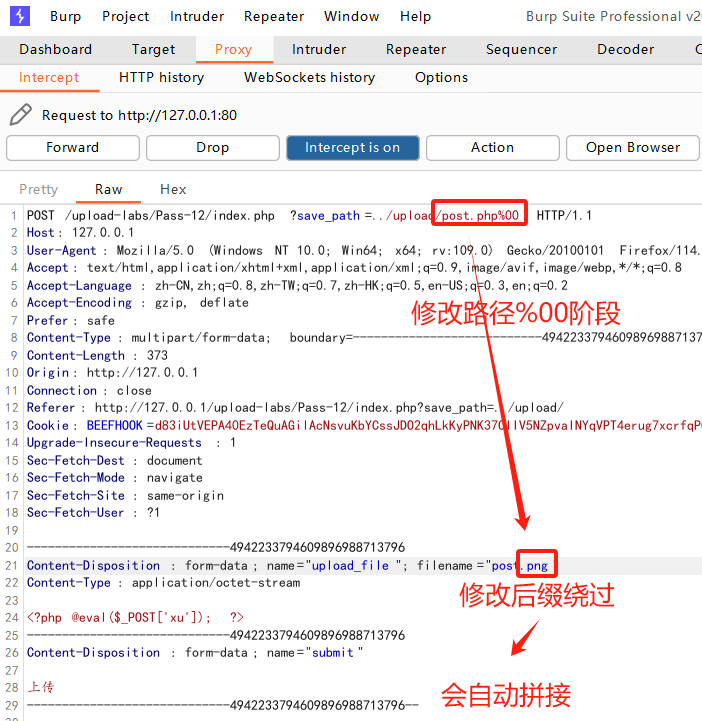The height and width of the screenshot is (721, 702).
Task: Open the Project menu
Action: point(126,17)
